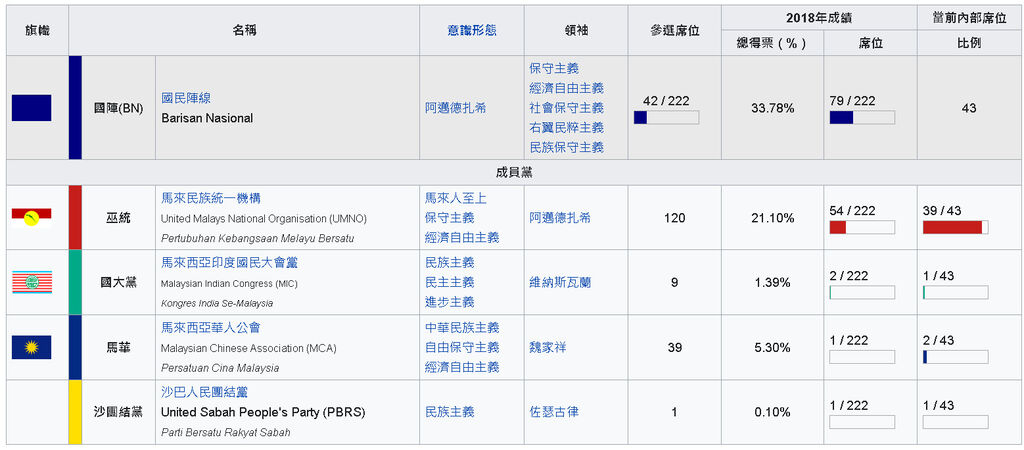Click the red UMNO party color bar
Image resolution: width=1024 pixels, height=450 pixels.
click(x=75, y=217)
